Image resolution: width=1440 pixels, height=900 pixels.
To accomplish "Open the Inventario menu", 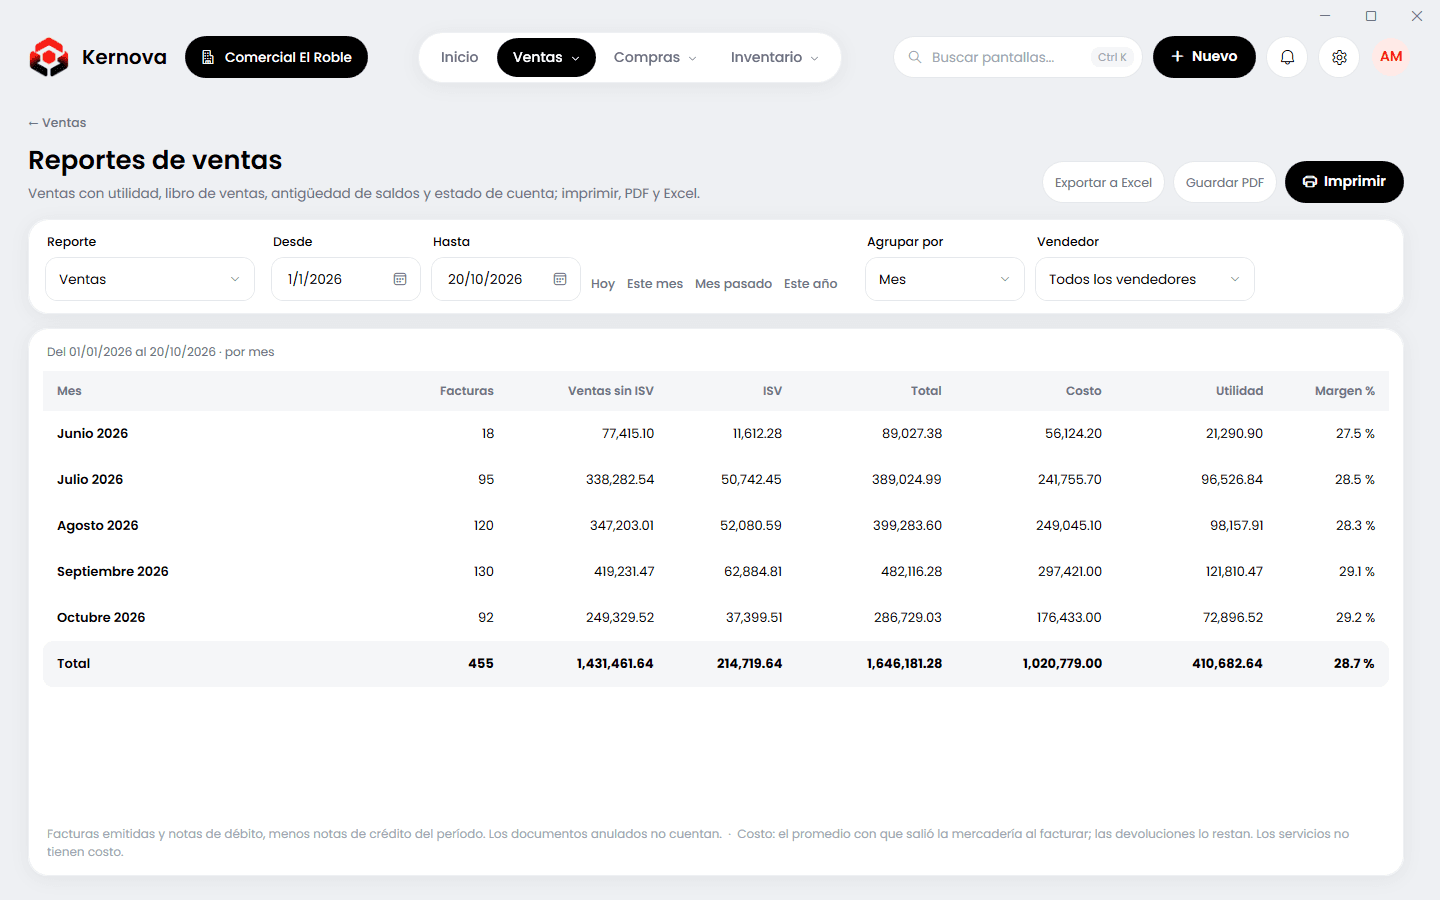I will [775, 57].
